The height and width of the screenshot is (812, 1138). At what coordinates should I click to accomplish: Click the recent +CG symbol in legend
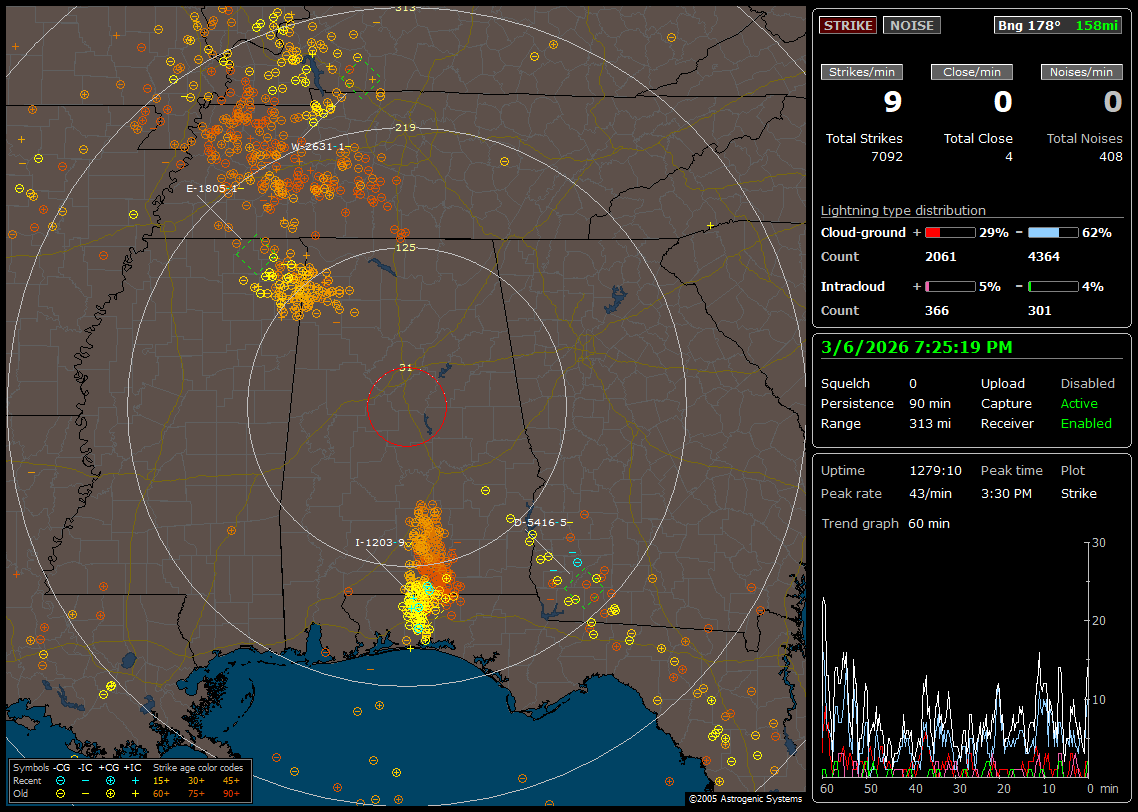(x=110, y=780)
